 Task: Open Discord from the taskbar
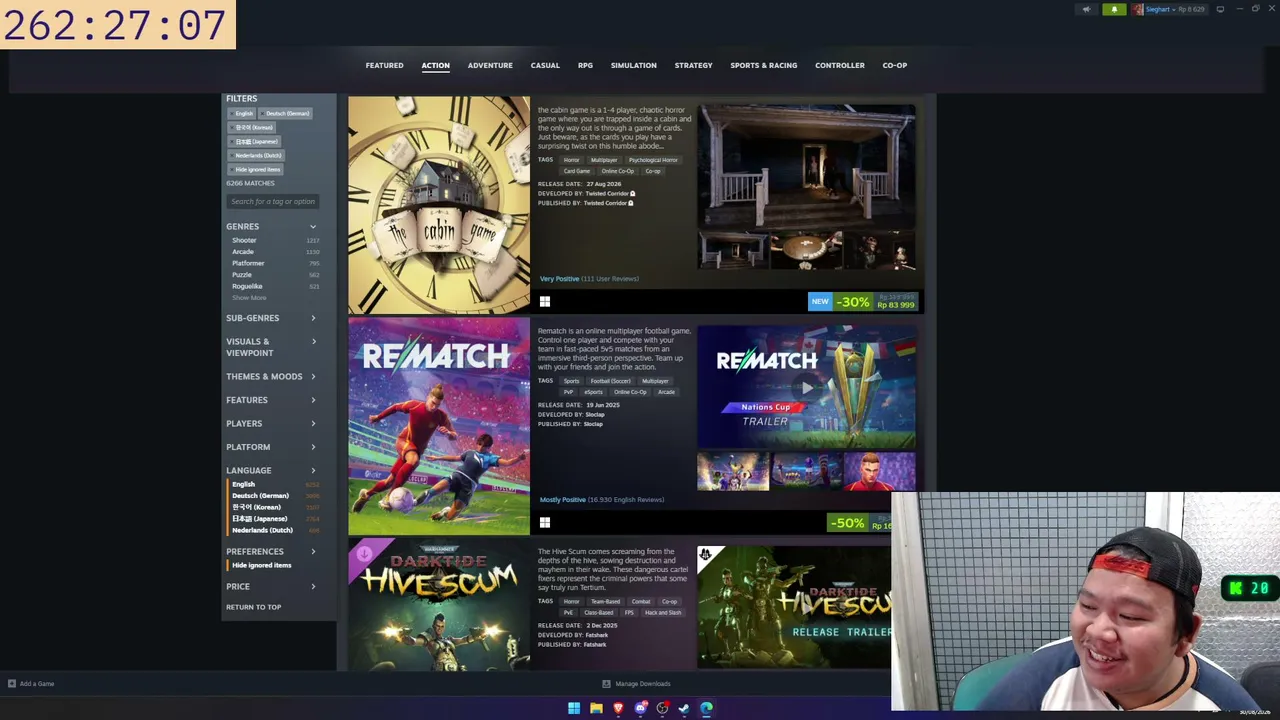640,708
